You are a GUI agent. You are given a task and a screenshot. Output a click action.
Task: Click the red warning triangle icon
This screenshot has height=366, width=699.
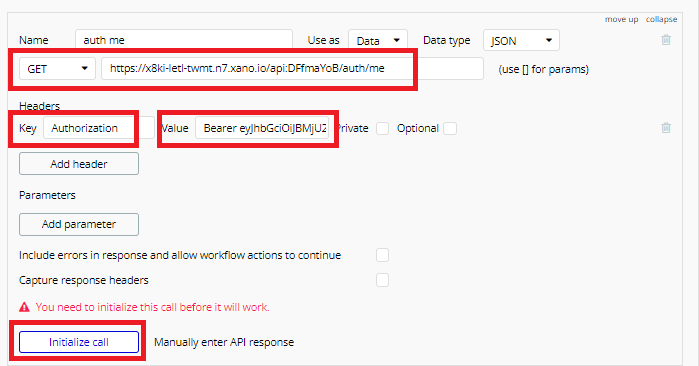(24, 307)
